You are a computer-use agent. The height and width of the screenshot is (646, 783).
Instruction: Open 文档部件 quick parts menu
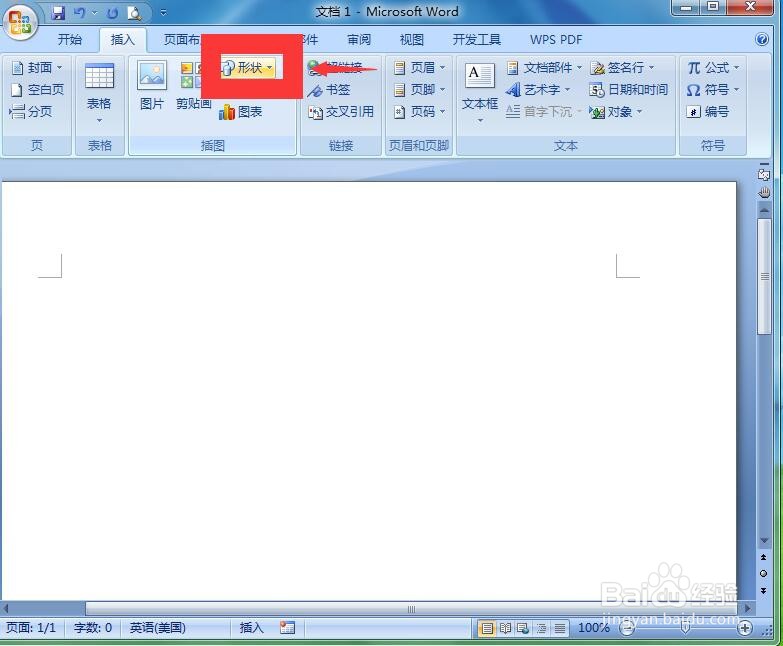coord(543,67)
